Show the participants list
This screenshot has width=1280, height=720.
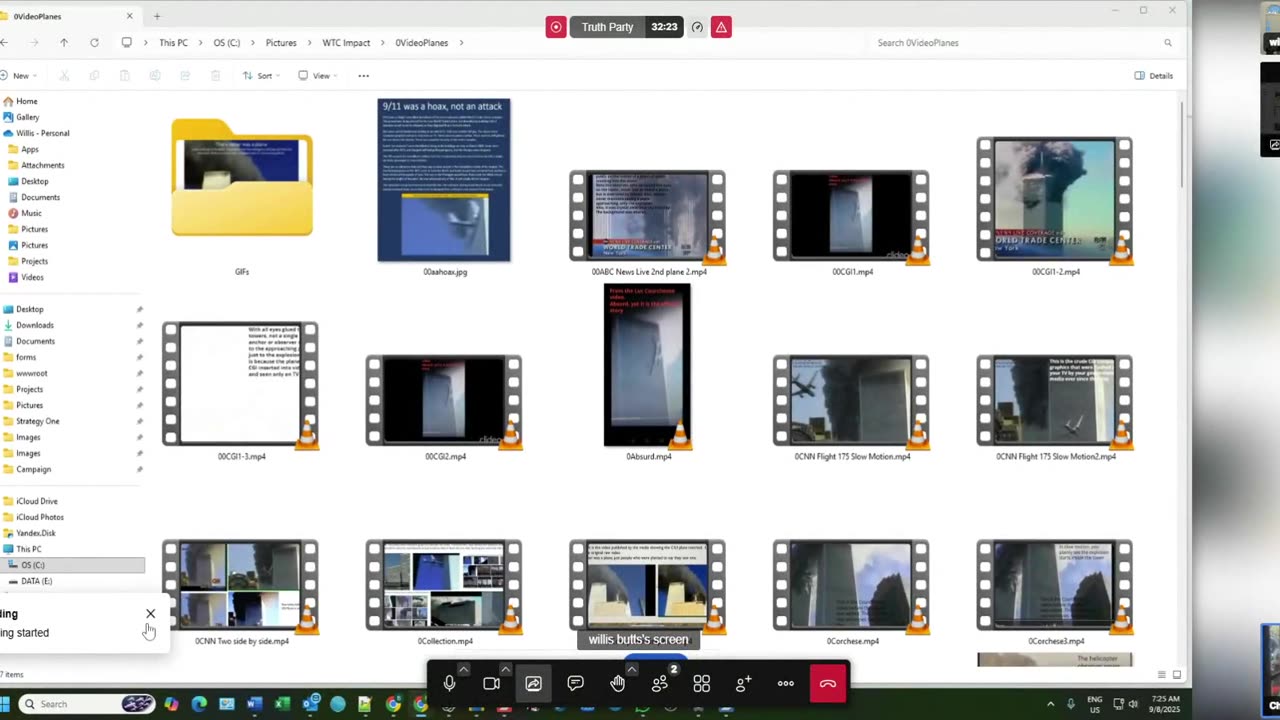coord(660,684)
